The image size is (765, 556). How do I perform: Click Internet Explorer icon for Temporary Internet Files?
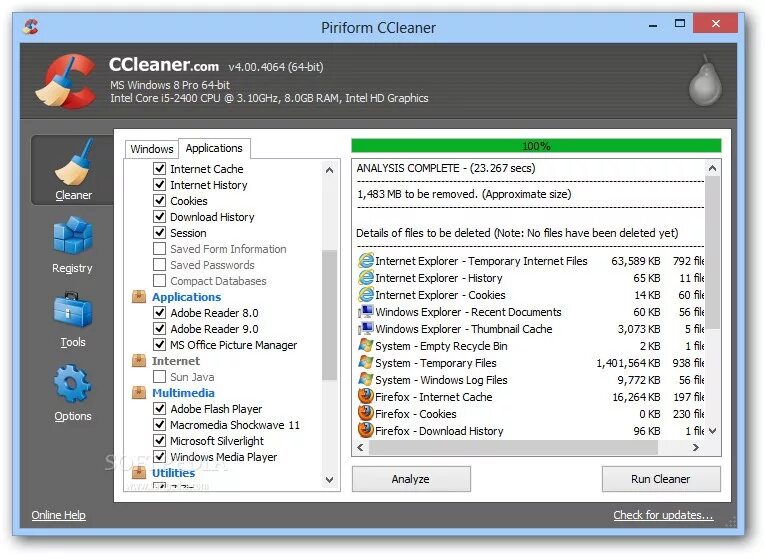click(x=366, y=260)
